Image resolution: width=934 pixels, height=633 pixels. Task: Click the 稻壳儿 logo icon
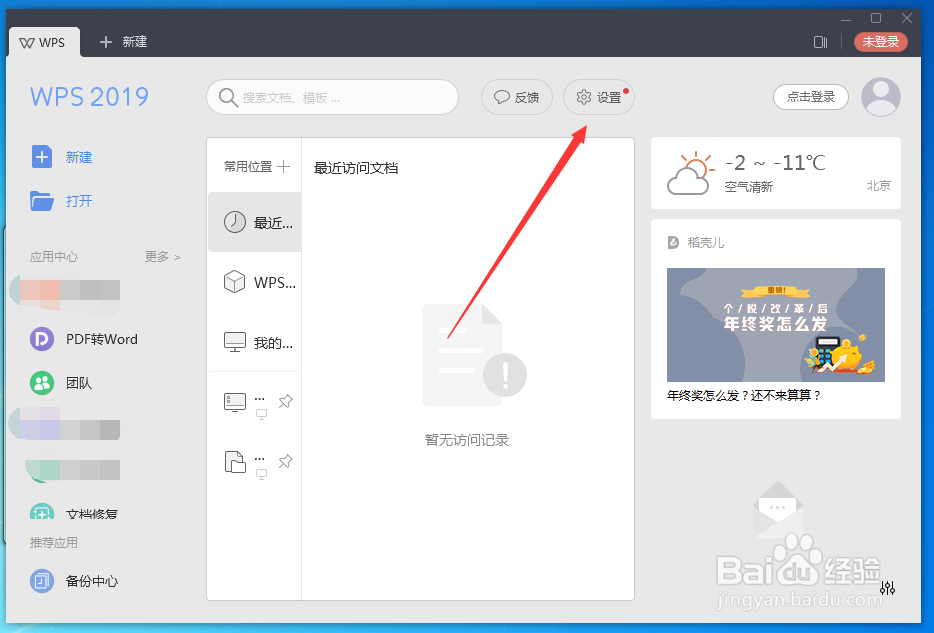(673, 242)
